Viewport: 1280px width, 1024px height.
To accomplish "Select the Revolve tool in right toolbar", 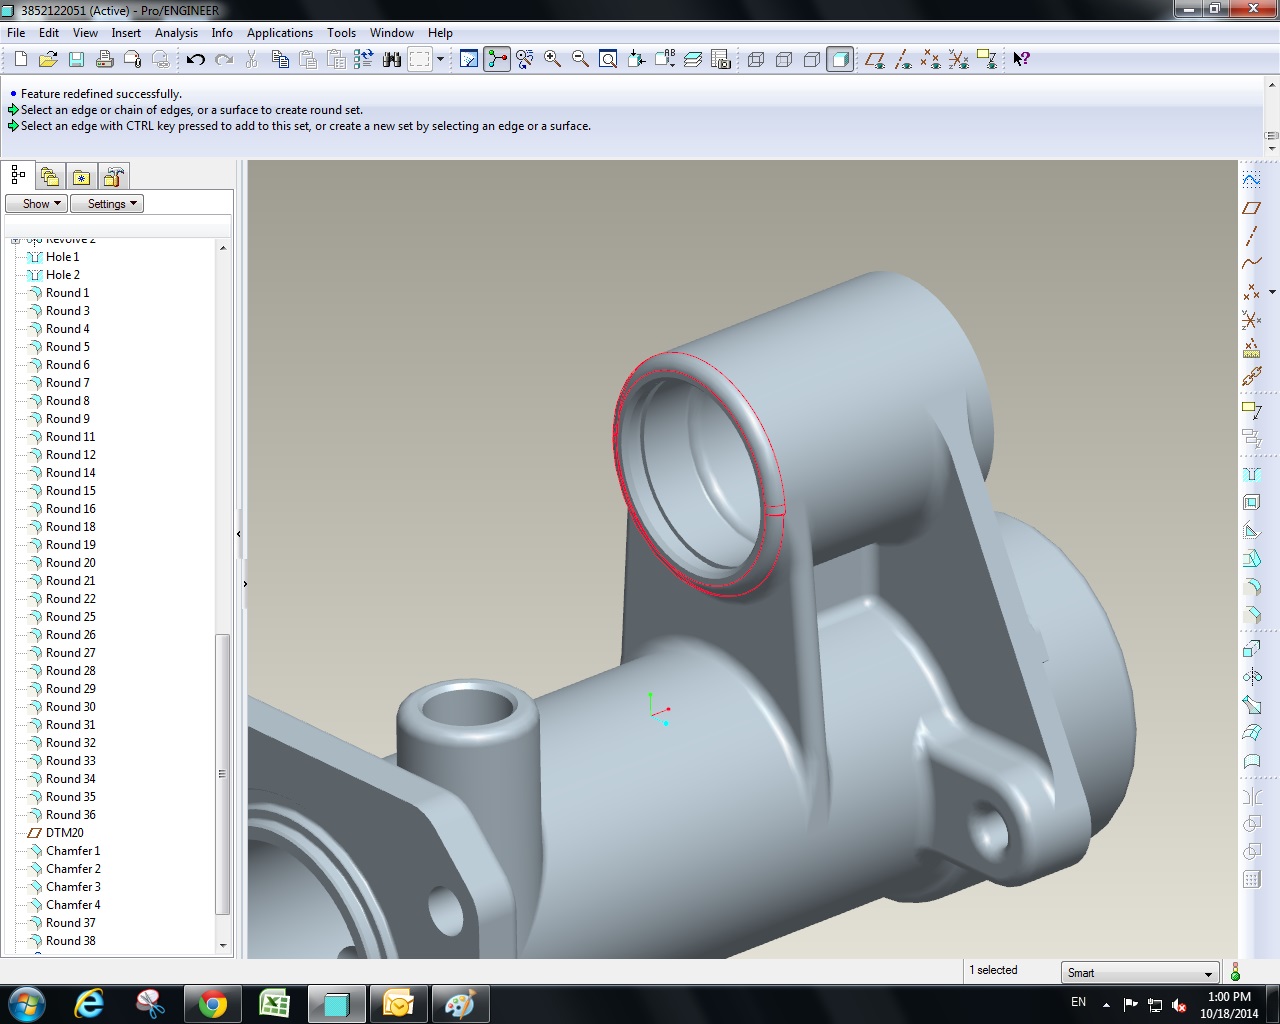I will point(1251,677).
